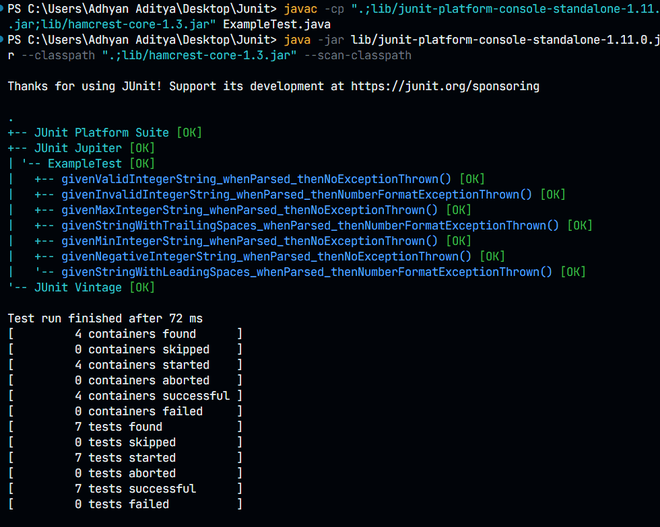Click givenMinIntegerString_whenParsed_thenNoExceptionThrown() test entry

[249, 241]
